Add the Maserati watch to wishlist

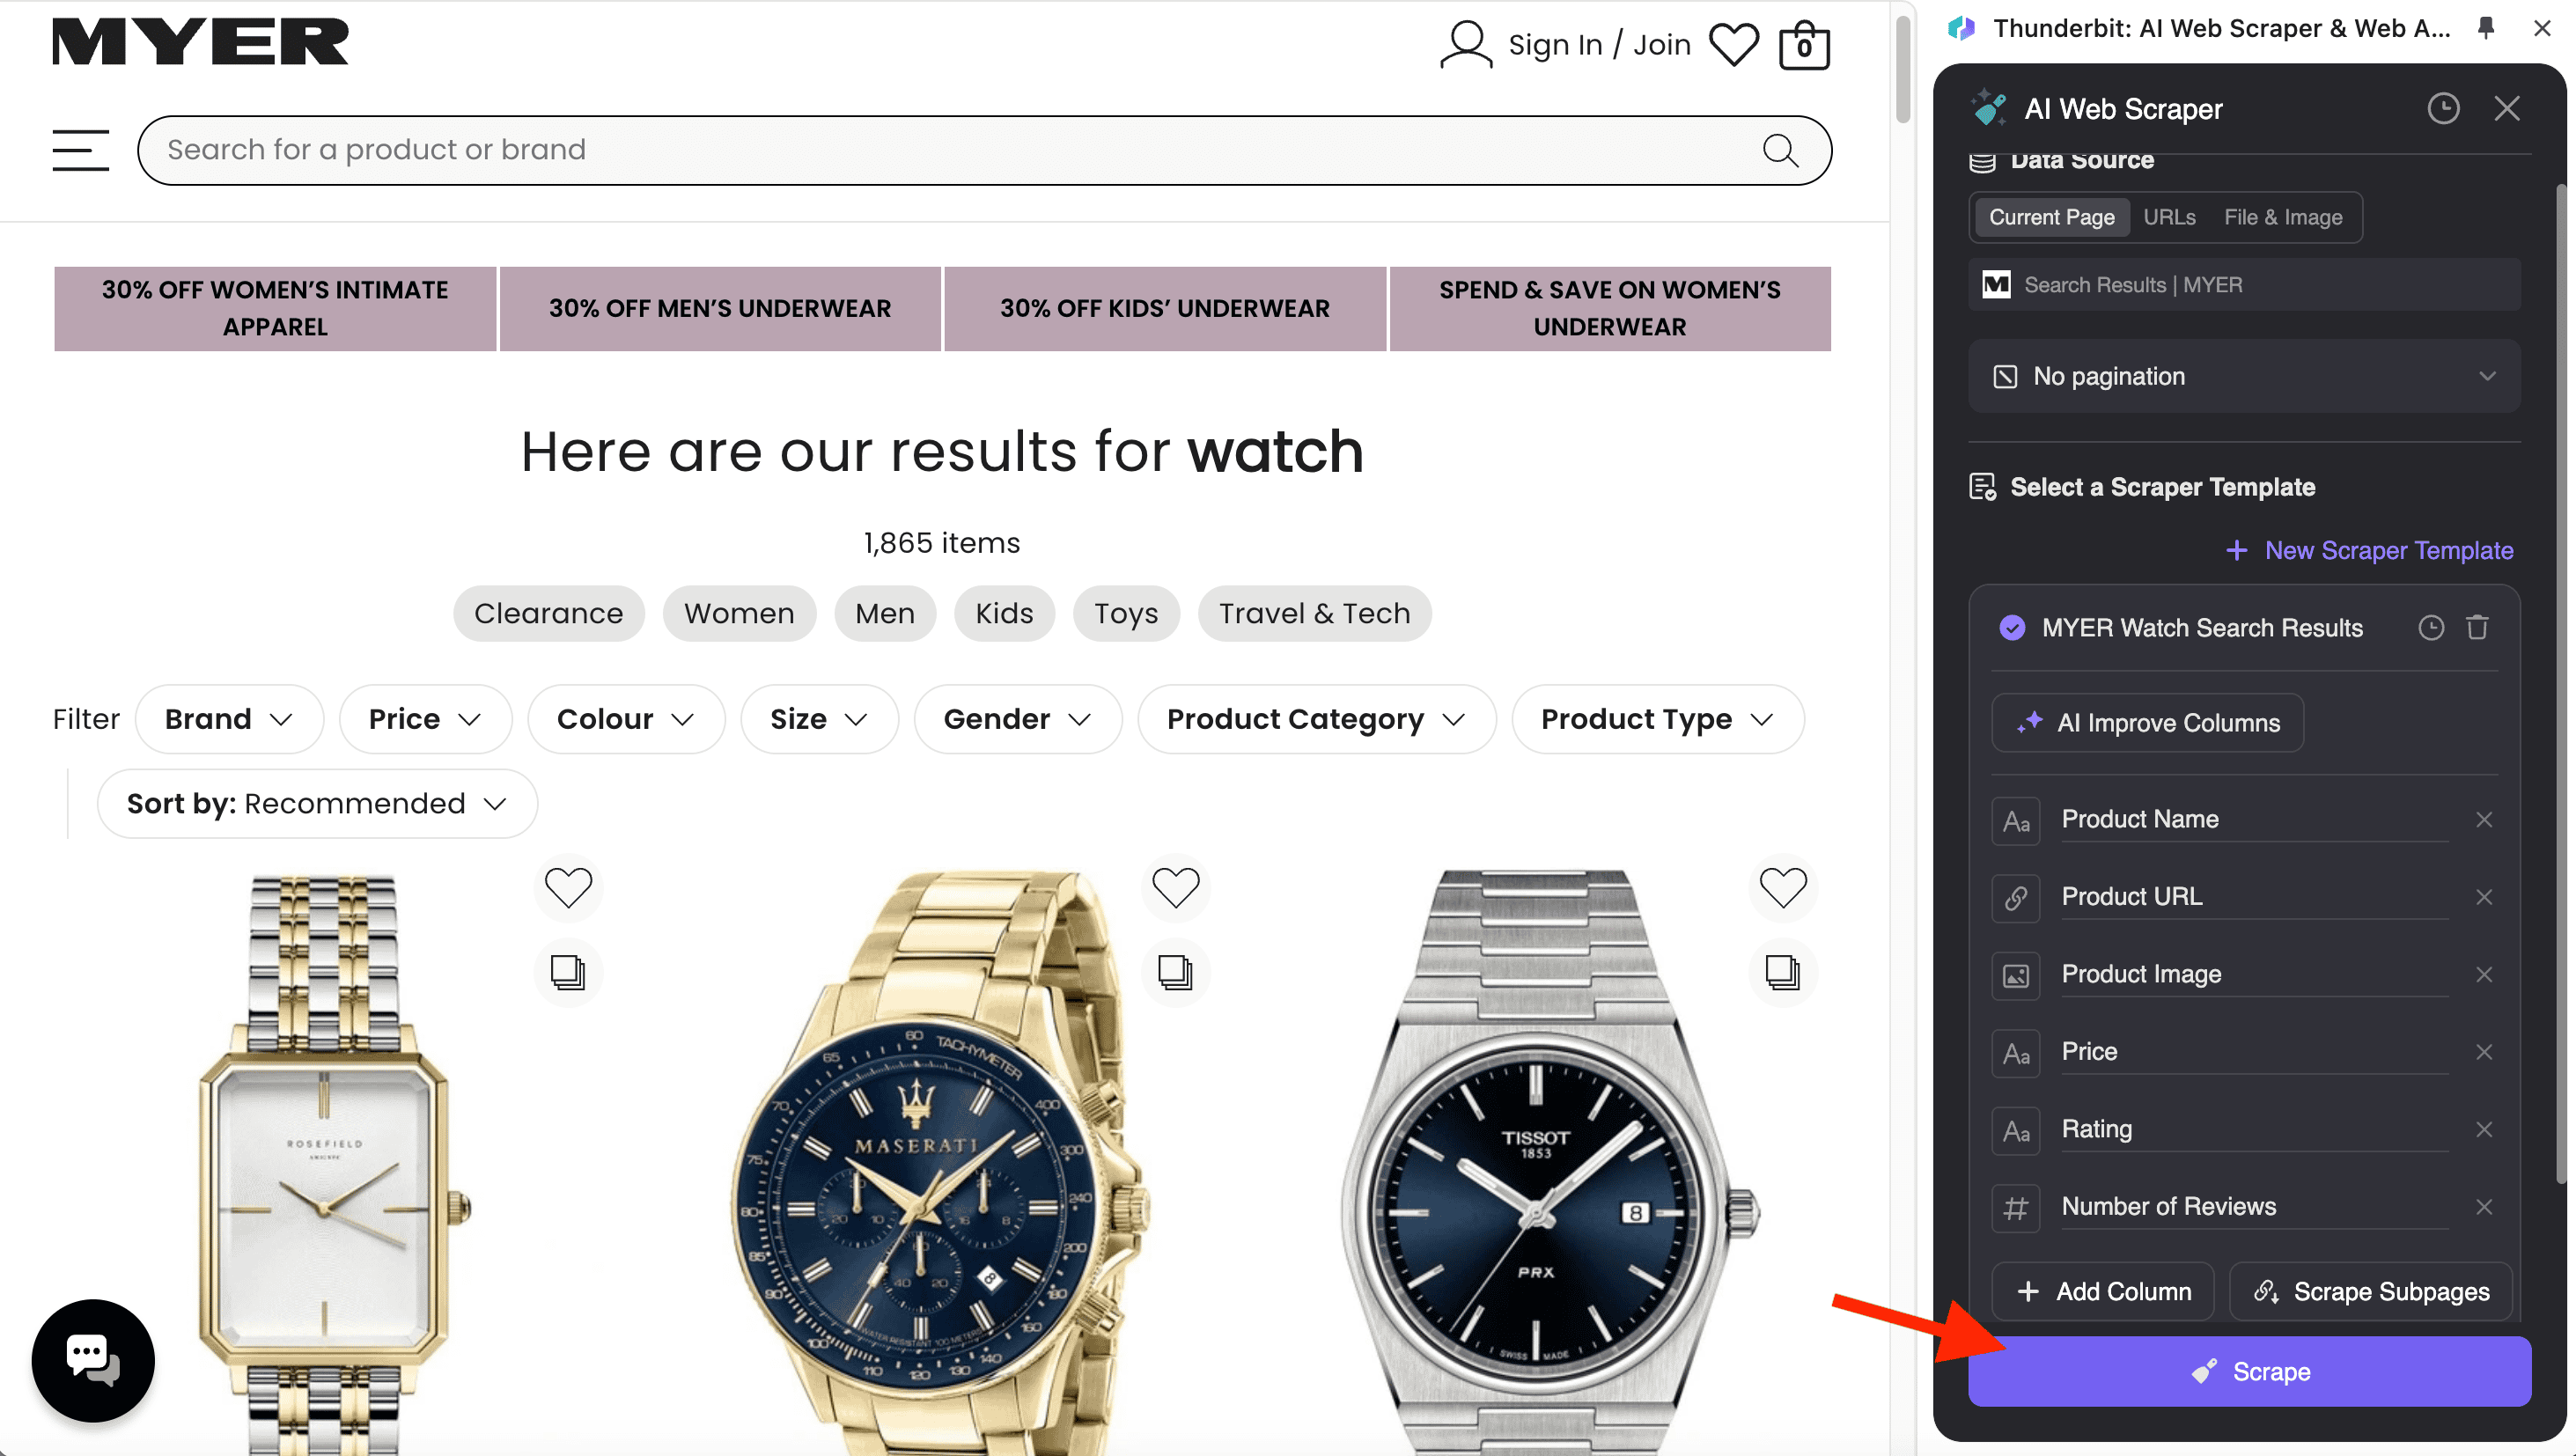point(1175,887)
